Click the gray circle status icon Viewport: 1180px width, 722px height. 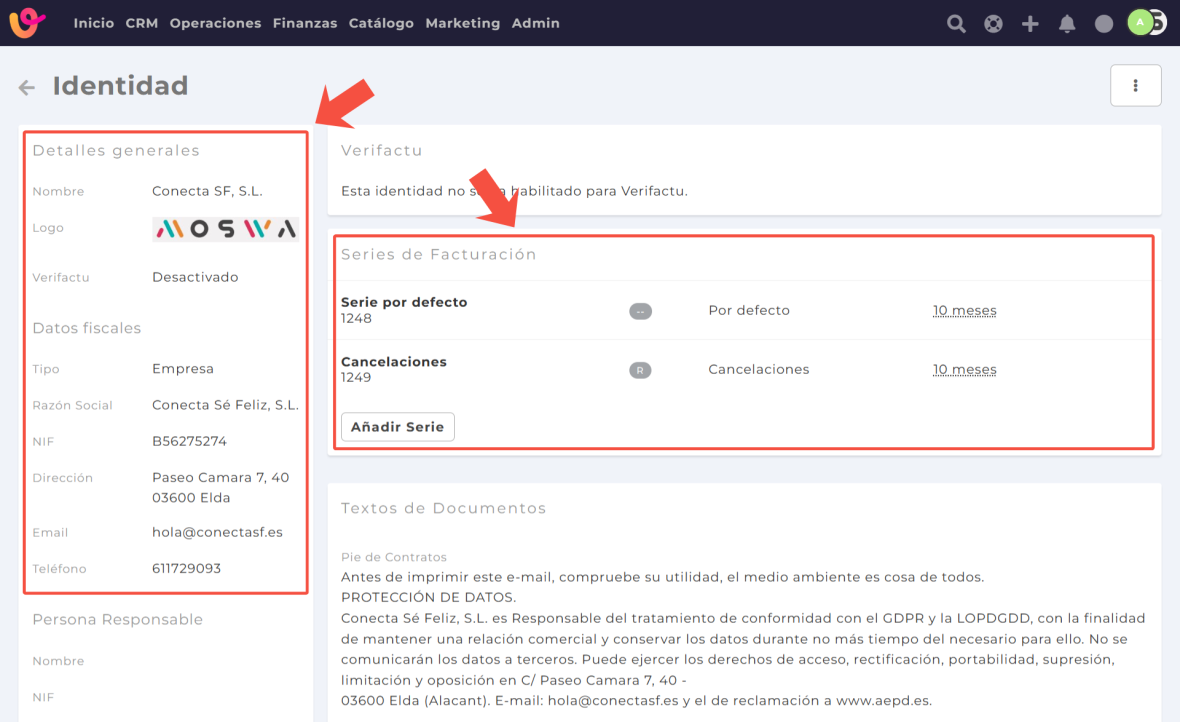(1104, 24)
